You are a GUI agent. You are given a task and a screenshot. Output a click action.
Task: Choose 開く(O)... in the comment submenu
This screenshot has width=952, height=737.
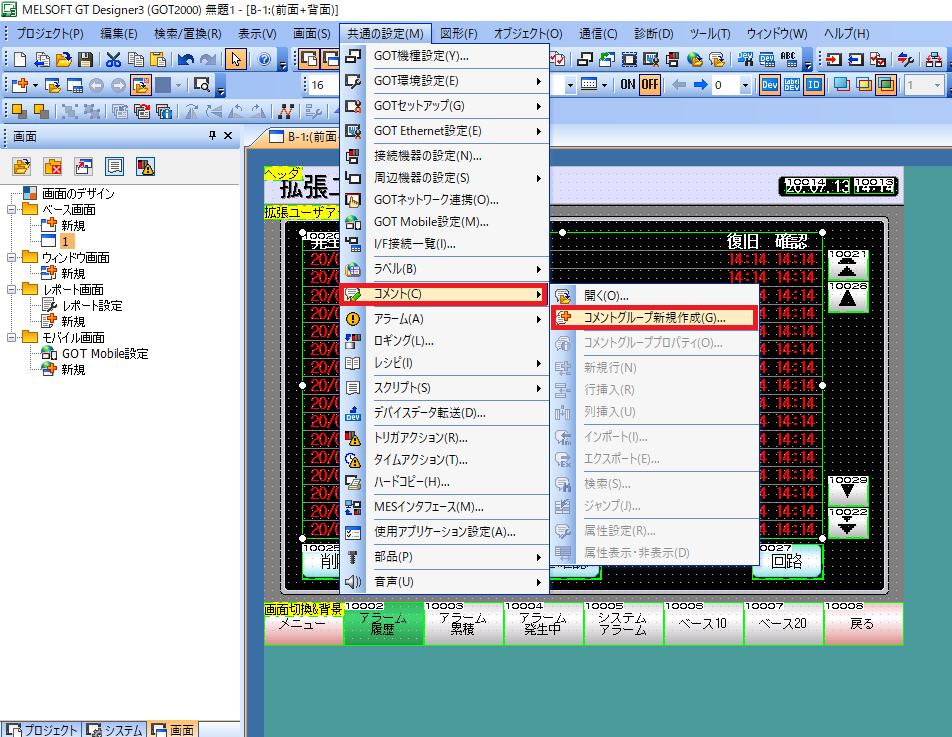pos(654,296)
